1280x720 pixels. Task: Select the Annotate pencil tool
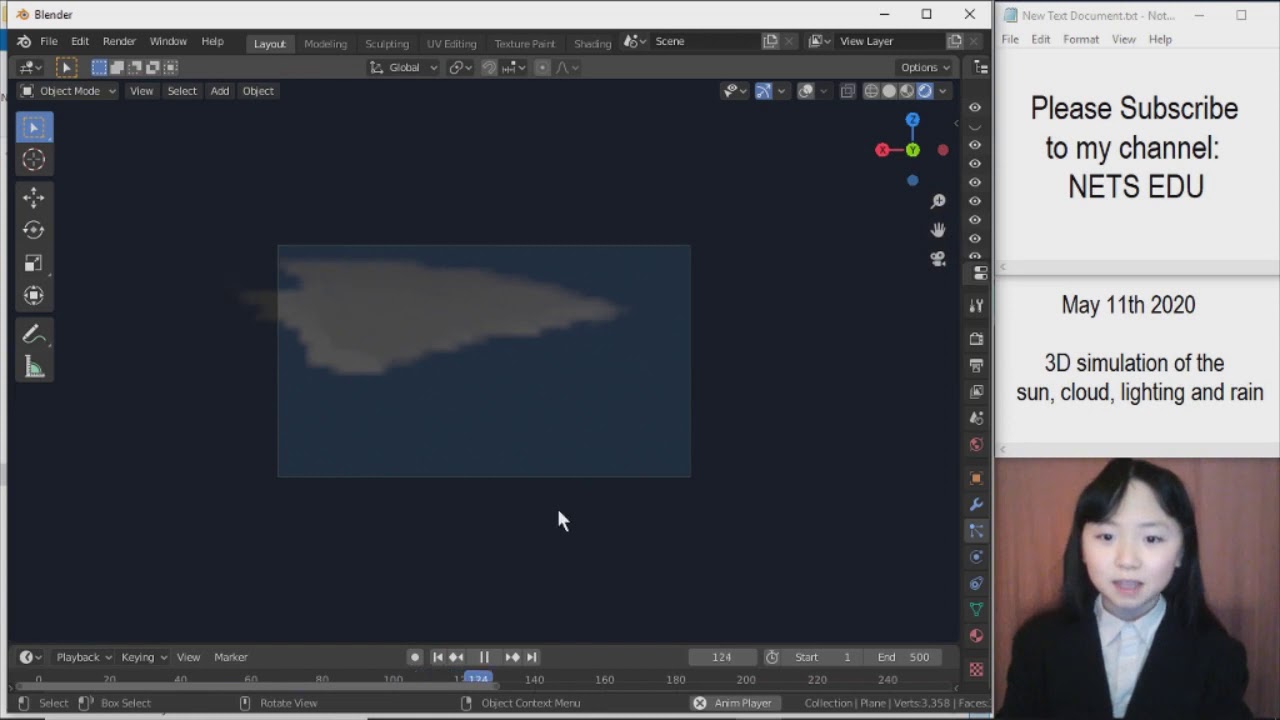34,335
